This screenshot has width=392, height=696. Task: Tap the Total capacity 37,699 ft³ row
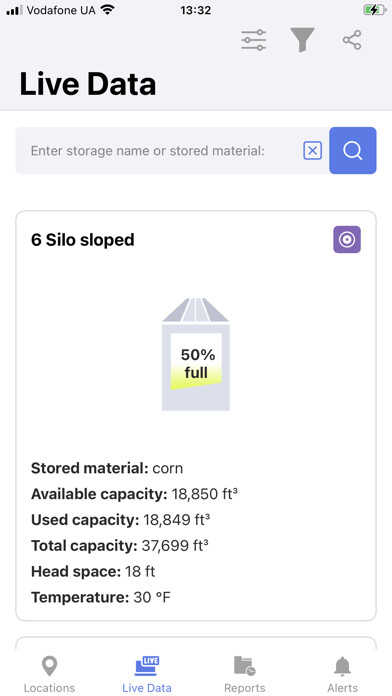(120, 546)
